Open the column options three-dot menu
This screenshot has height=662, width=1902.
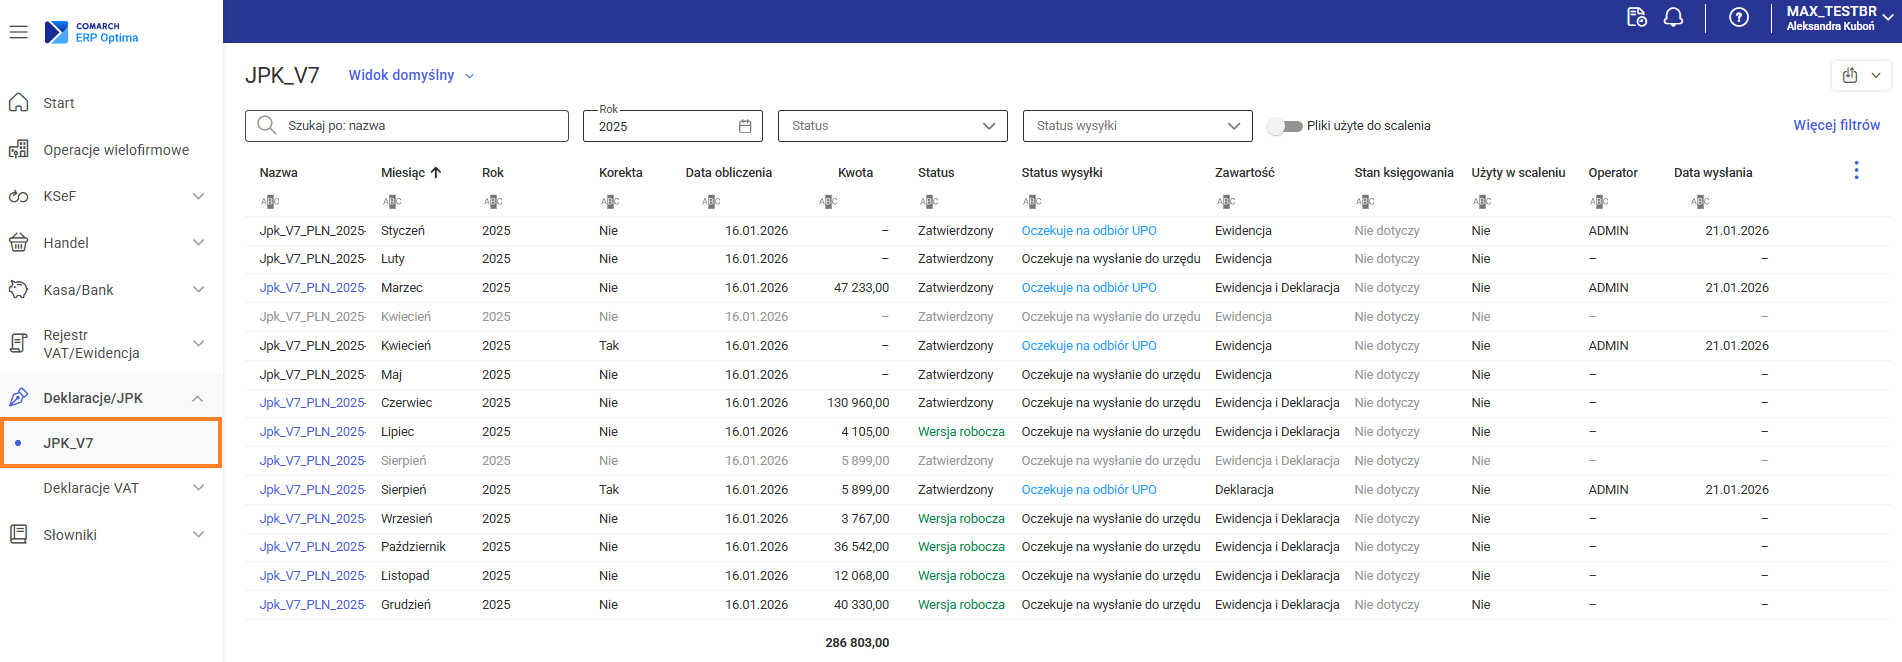click(1856, 171)
